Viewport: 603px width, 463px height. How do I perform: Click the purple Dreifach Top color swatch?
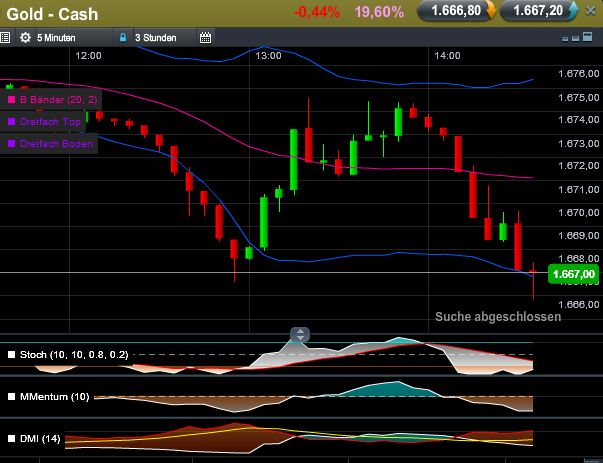12,122
